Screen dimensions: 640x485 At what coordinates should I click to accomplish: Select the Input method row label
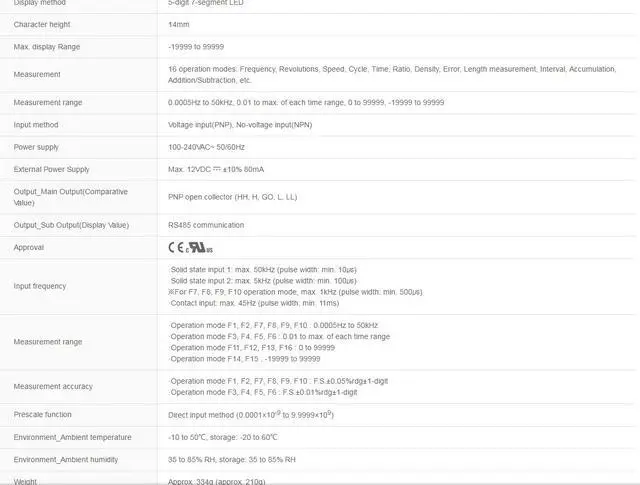click(36, 125)
